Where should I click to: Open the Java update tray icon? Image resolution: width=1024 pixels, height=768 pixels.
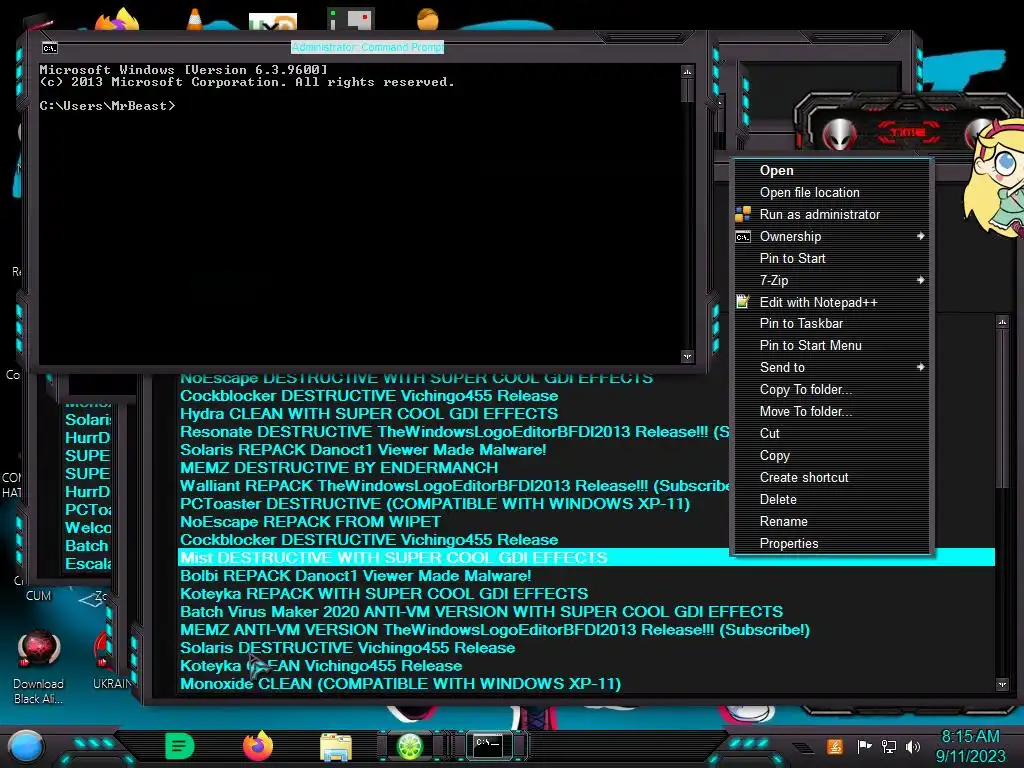click(x=835, y=746)
